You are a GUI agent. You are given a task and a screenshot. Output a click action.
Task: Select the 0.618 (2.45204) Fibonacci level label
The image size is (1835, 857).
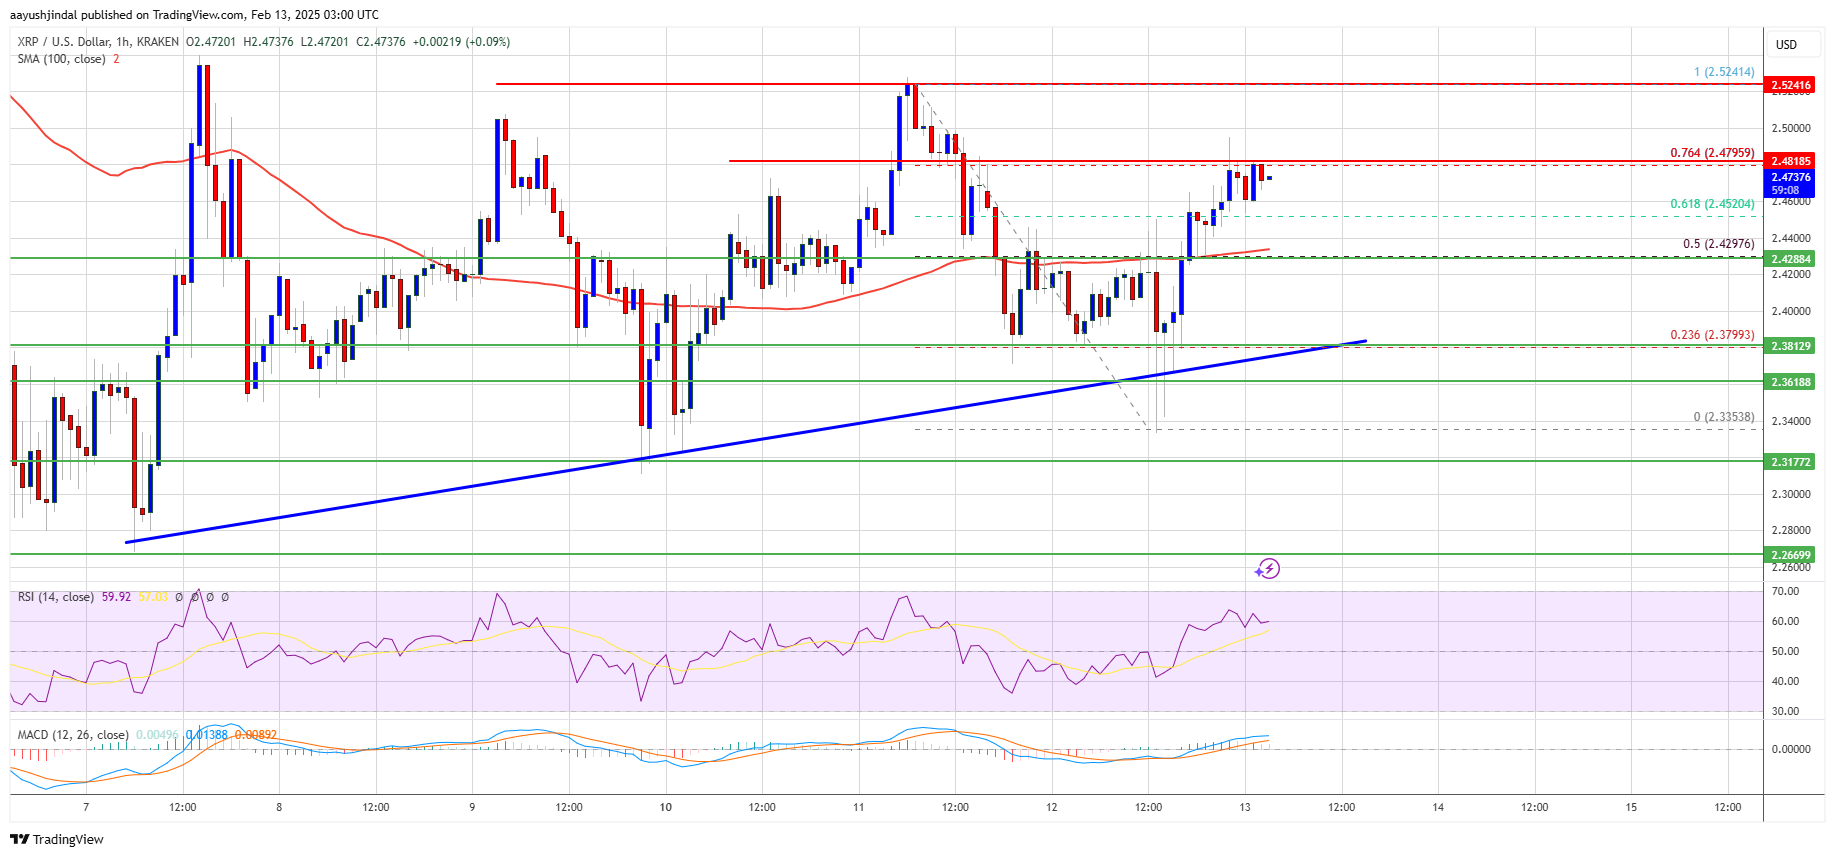[1712, 204]
